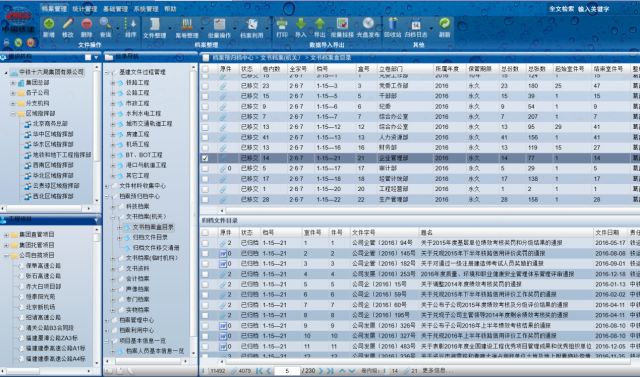The width and height of the screenshot is (640, 377).
Task: Expand the 集团总部 tree node
Action: tap(13, 82)
